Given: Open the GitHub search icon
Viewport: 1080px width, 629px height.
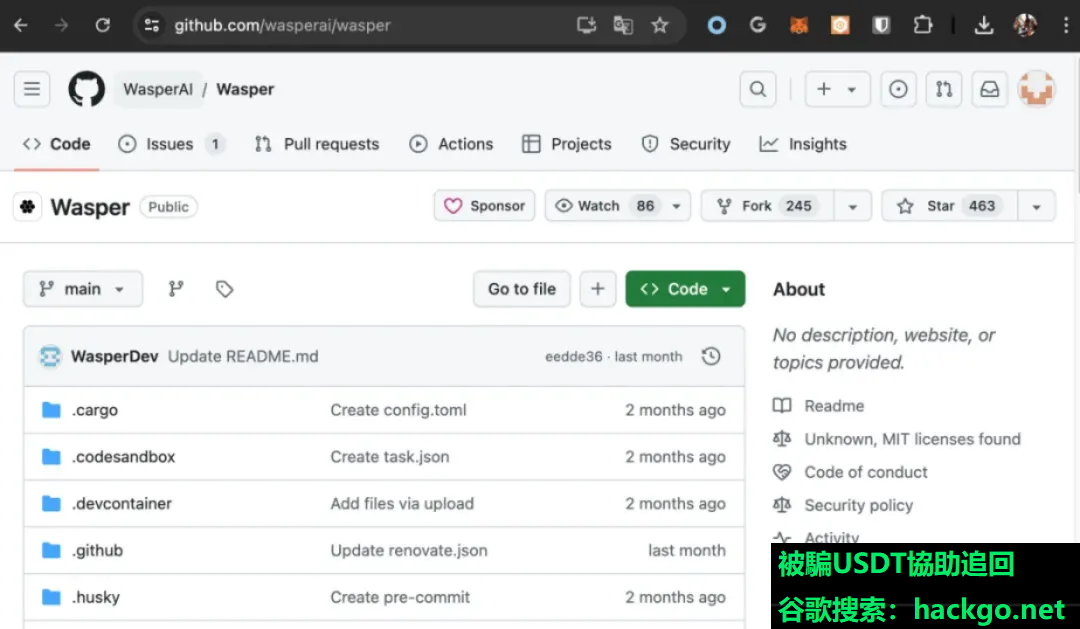Looking at the screenshot, I should point(758,89).
